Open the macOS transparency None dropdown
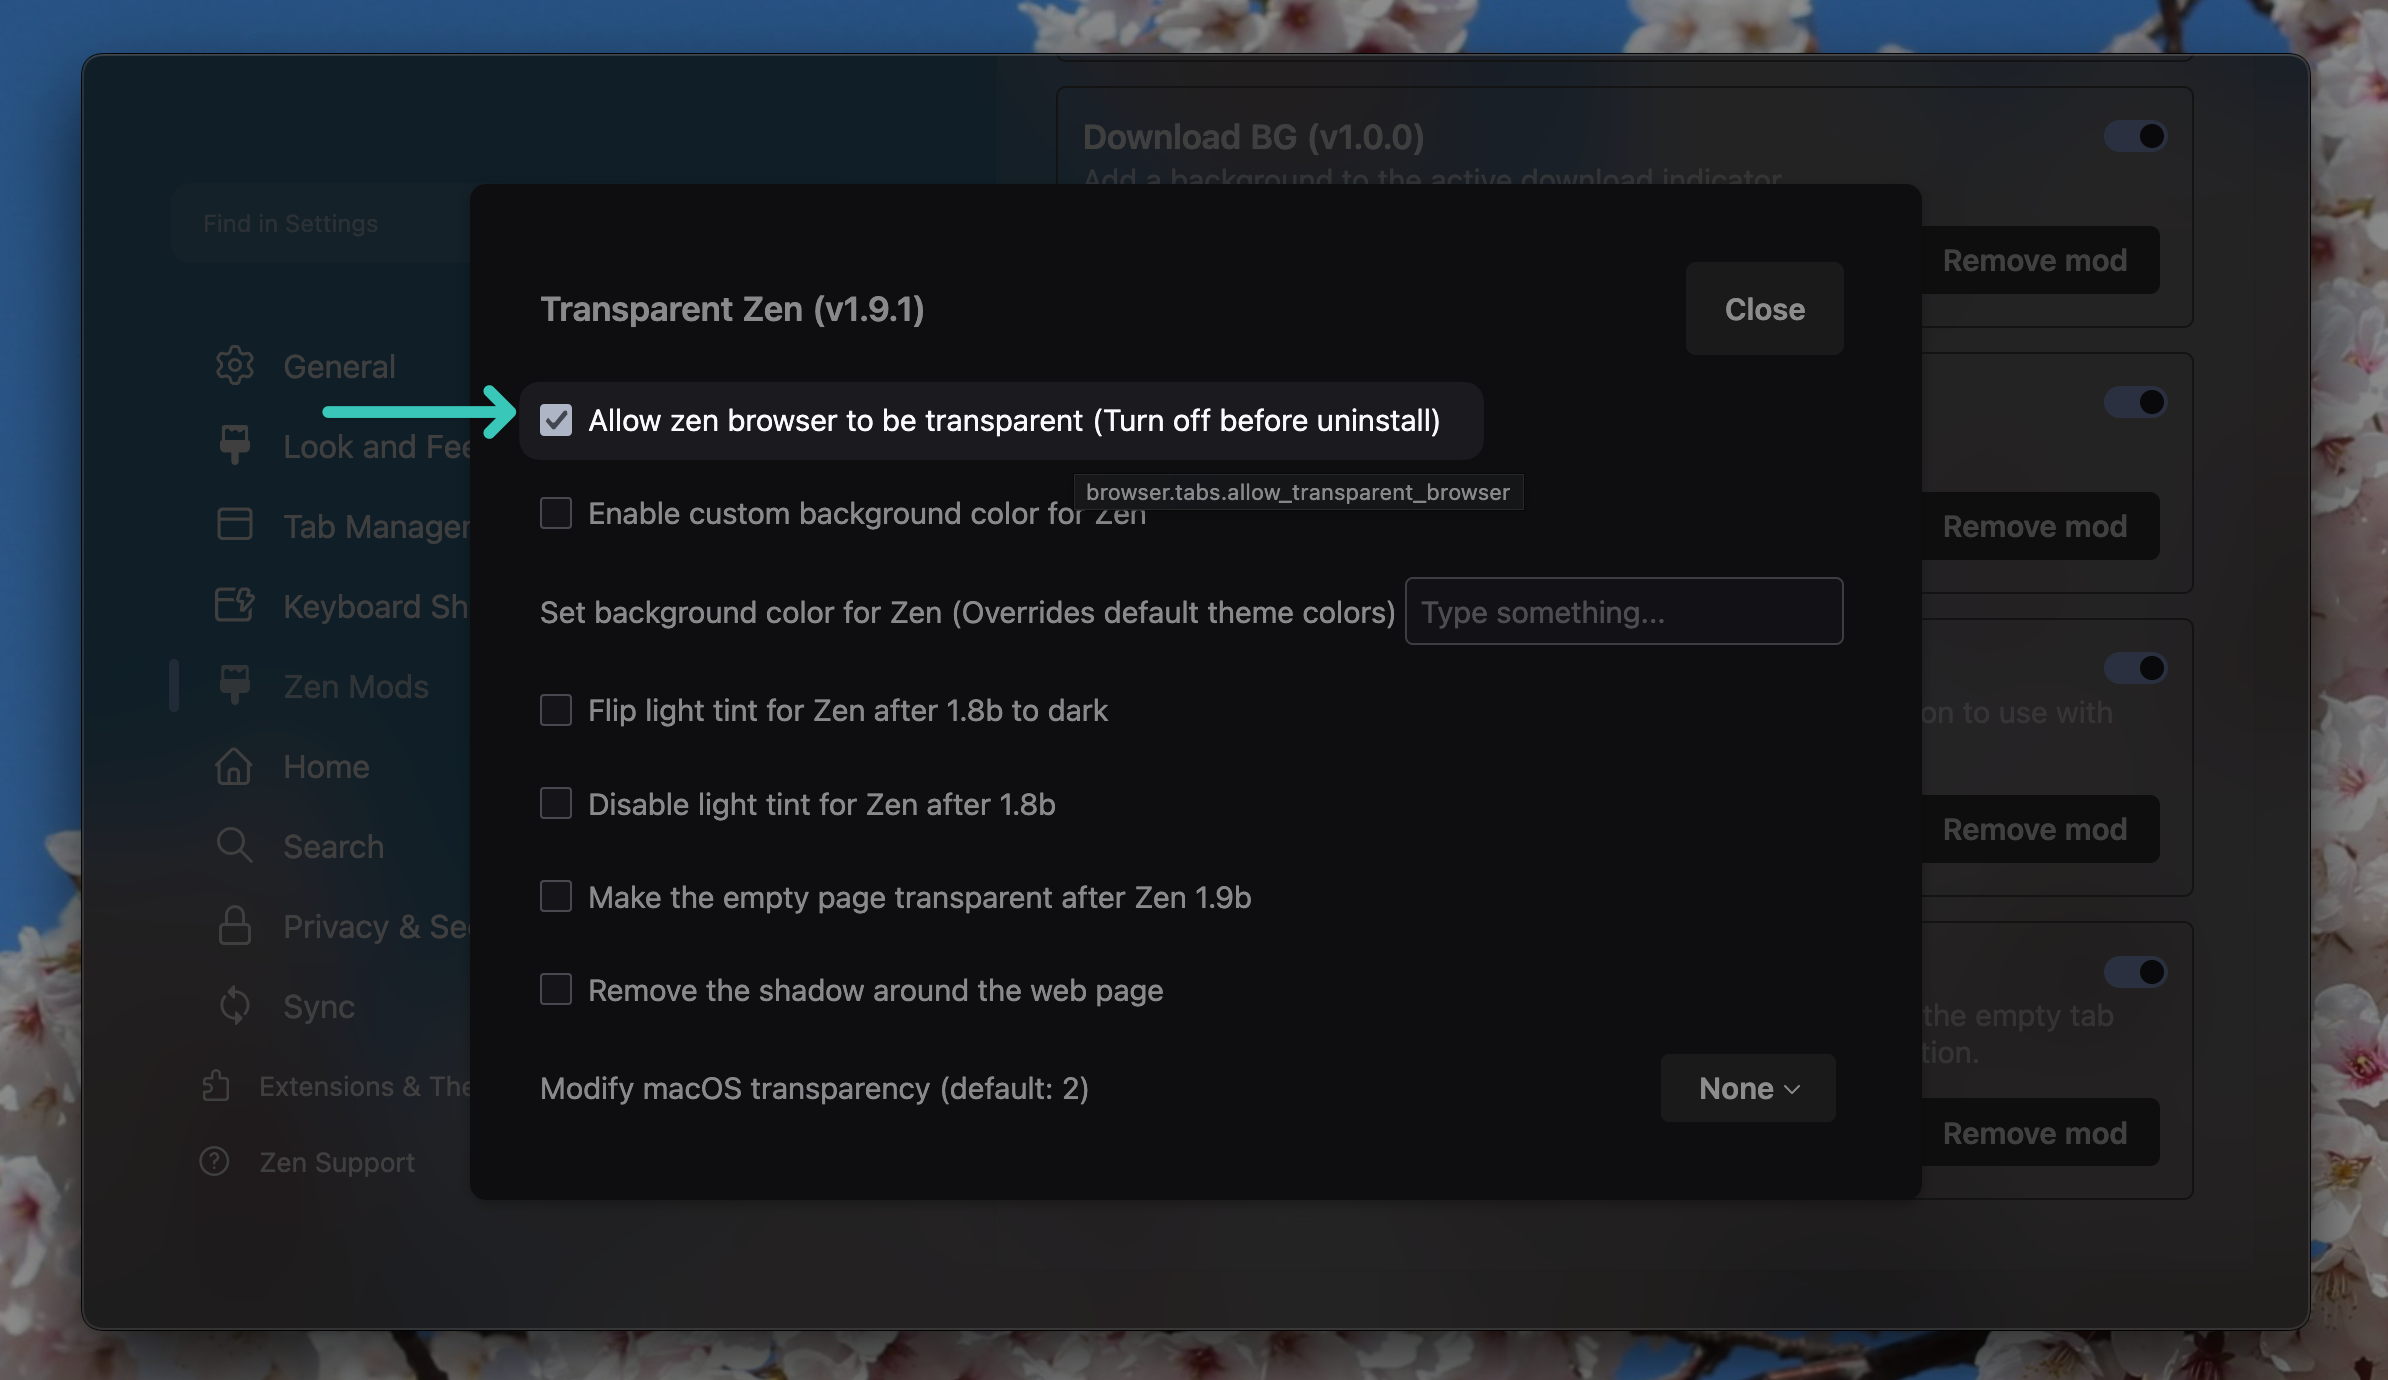The height and width of the screenshot is (1380, 2388). point(1748,1088)
